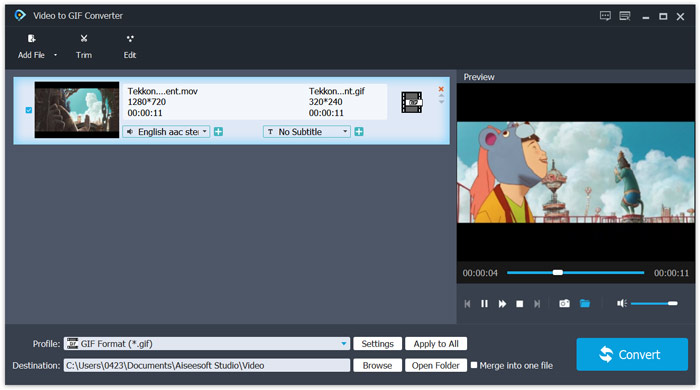Image resolution: width=700 pixels, height=390 pixels.
Task: Pause the preview playback
Action: pos(484,304)
